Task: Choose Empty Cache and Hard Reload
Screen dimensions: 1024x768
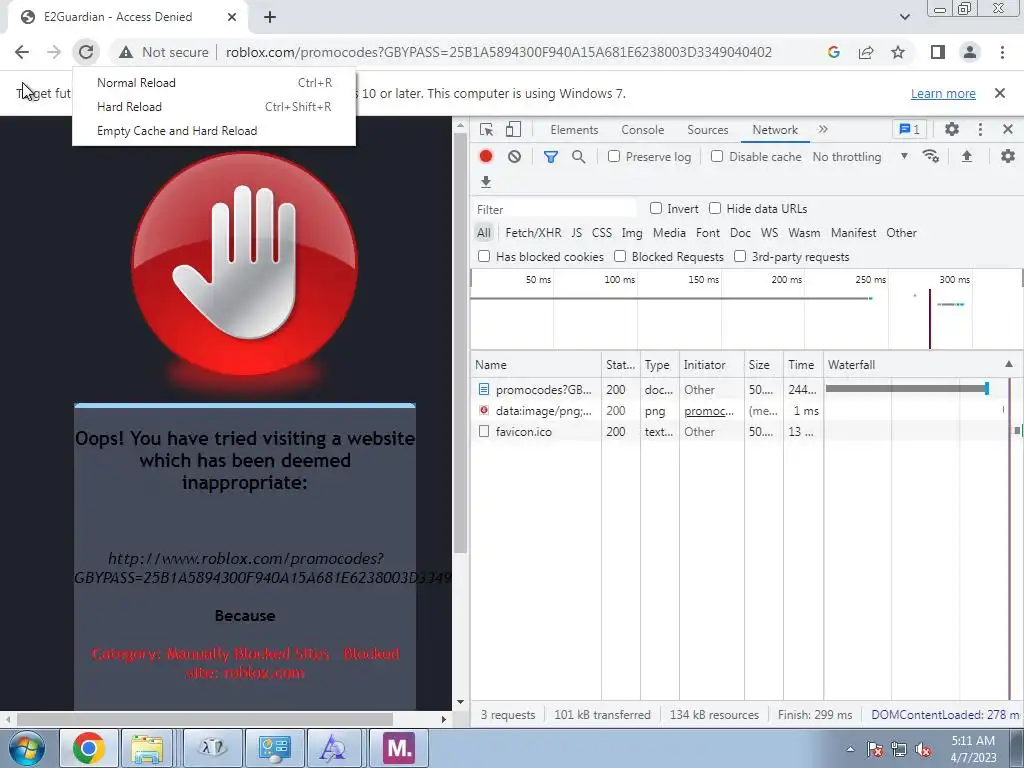Action: [214, 131]
